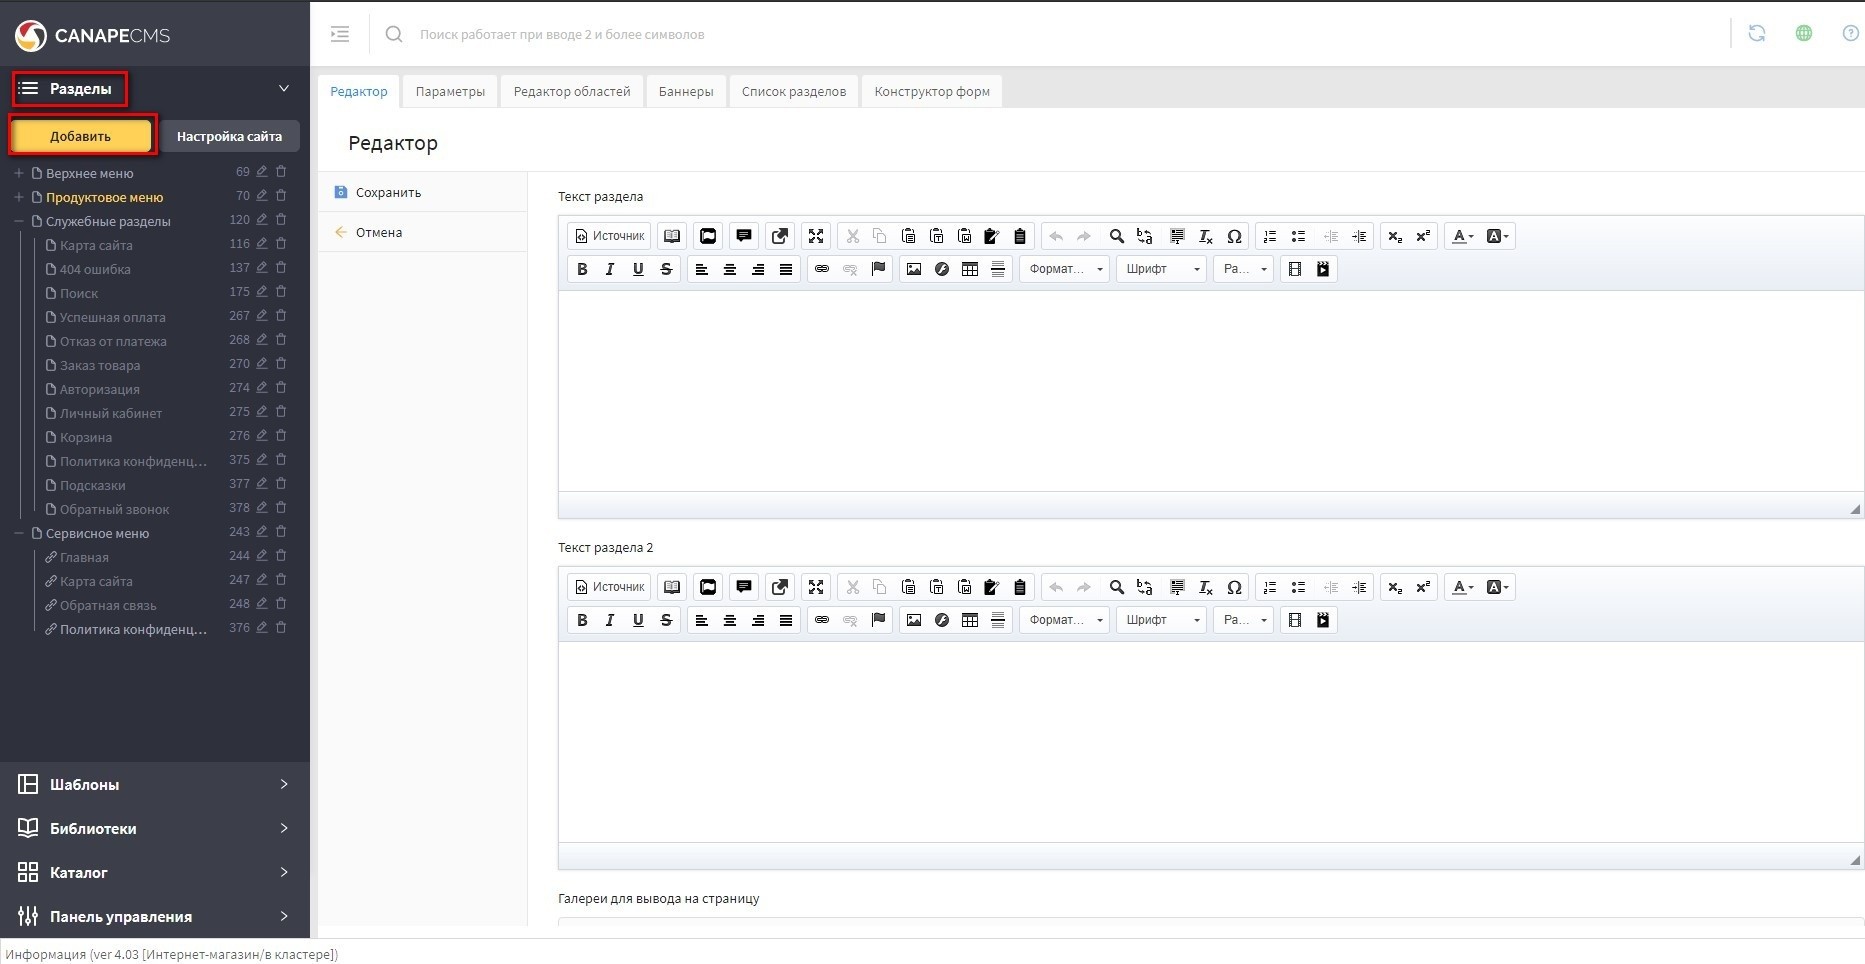Expand the 'Верхнее меню' tree node
1865x964 pixels.
point(19,173)
